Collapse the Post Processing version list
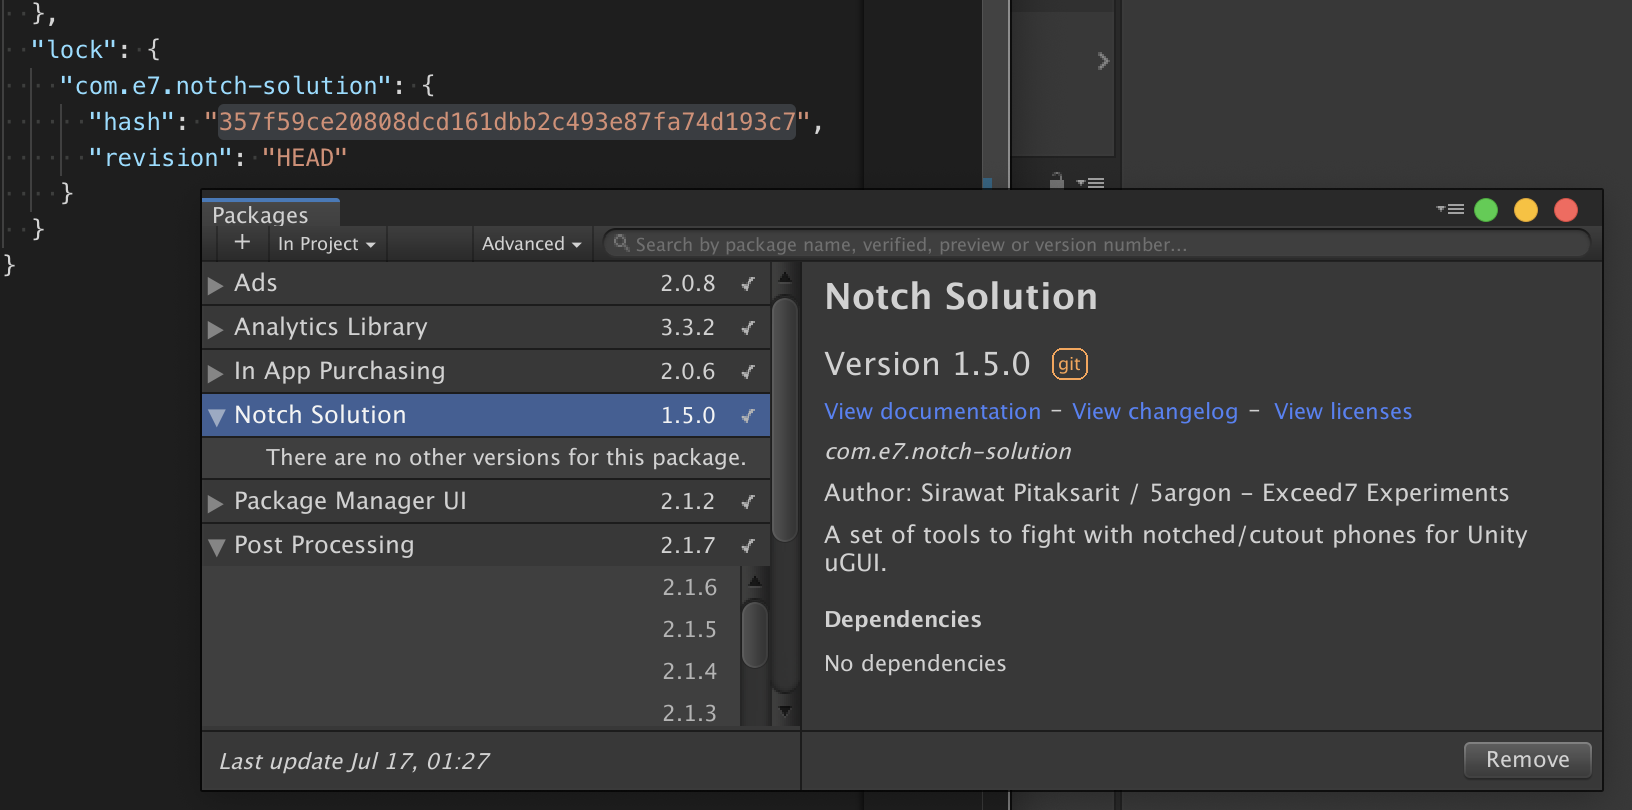The height and width of the screenshot is (810, 1632). click(215, 547)
